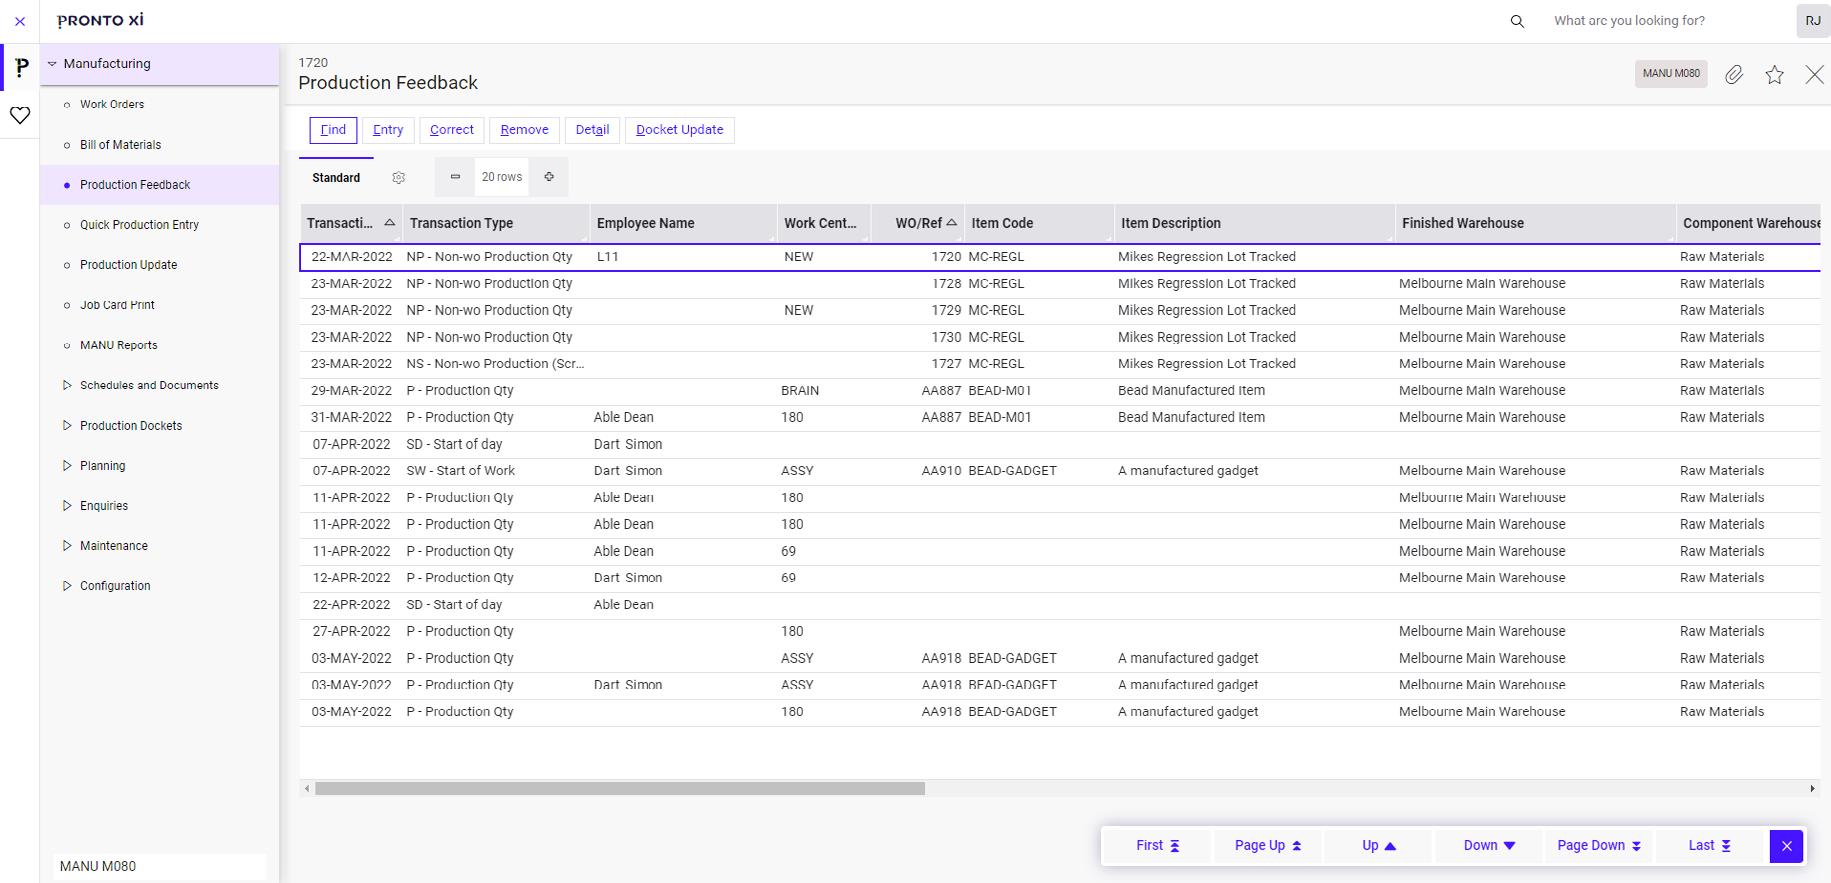Select the SW - Start of Work row
Image resolution: width=1831 pixels, height=883 pixels.
point(1060,471)
